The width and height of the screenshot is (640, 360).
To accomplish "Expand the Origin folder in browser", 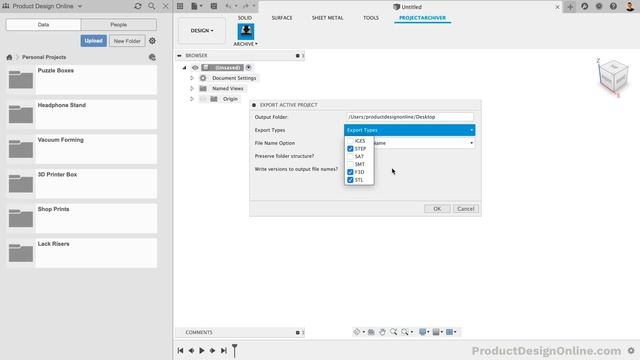I will 191,99.
